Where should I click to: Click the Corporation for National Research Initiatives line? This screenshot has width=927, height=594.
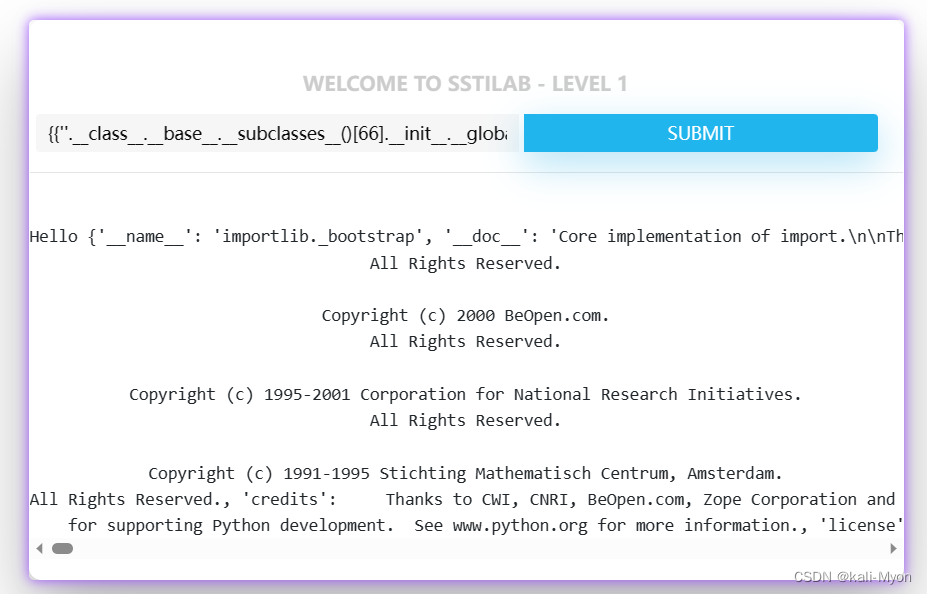[465, 394]
